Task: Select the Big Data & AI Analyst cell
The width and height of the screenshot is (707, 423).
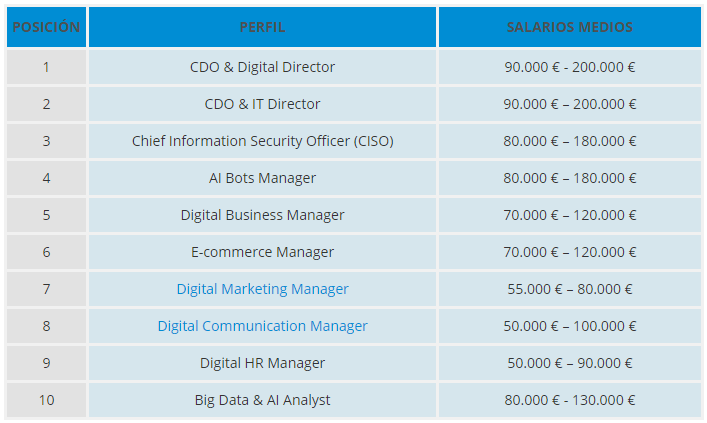Action: point(262,400)
